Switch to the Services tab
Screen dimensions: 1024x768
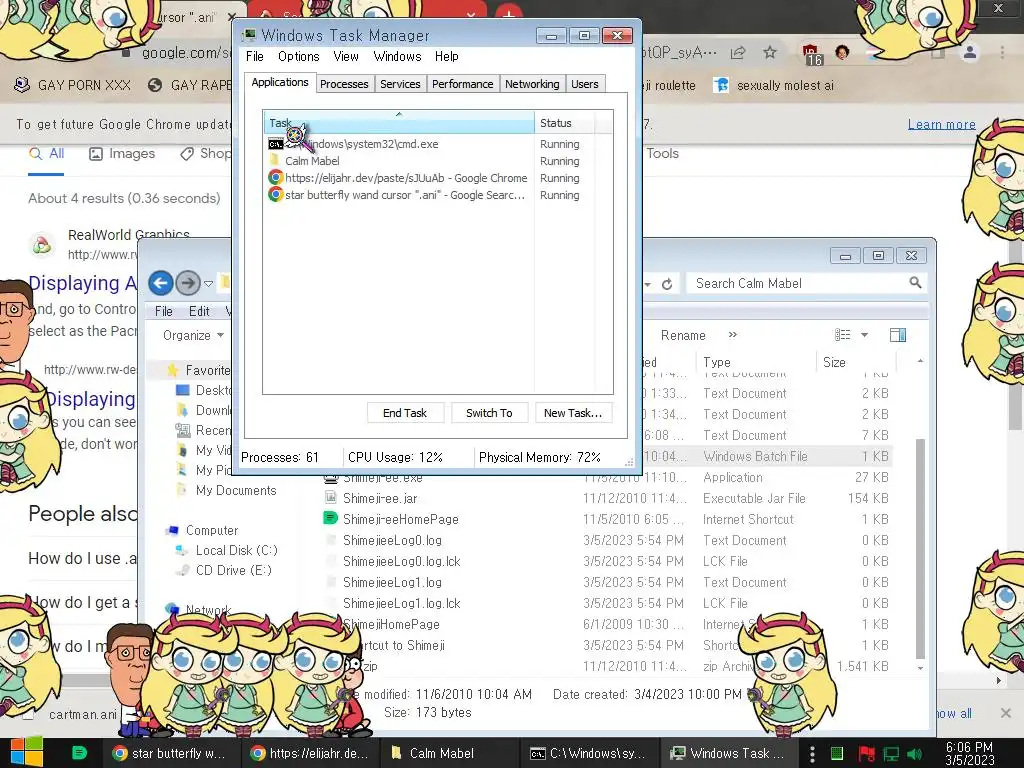click(400, 84)
